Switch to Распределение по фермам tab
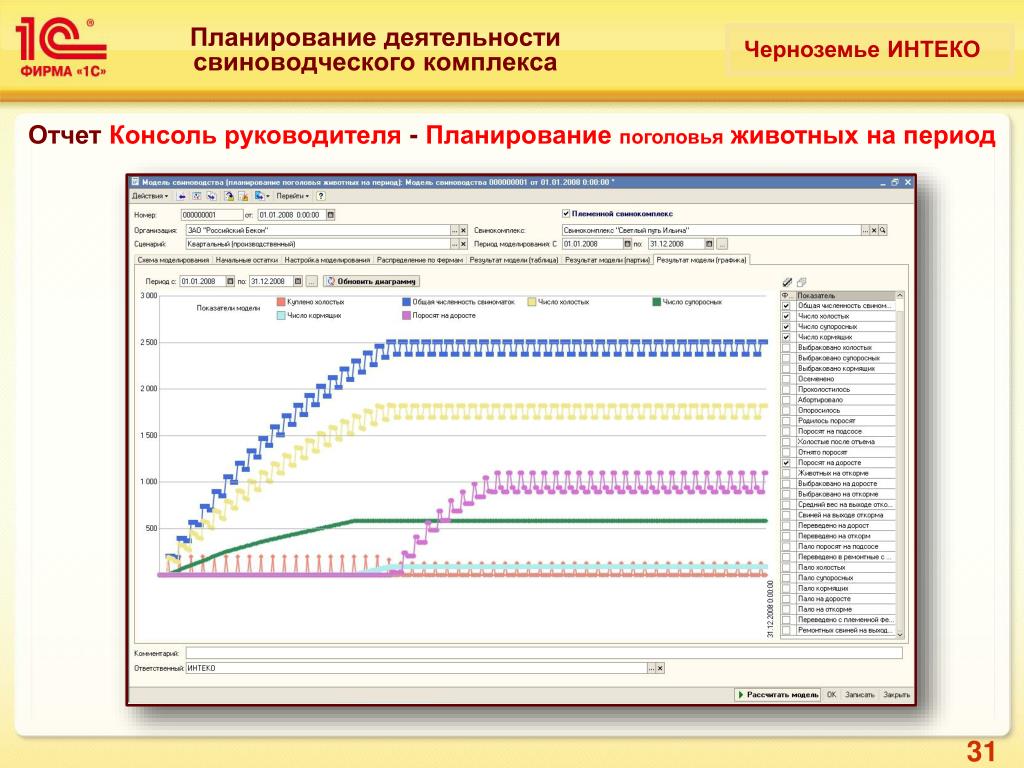 point(420,260)
